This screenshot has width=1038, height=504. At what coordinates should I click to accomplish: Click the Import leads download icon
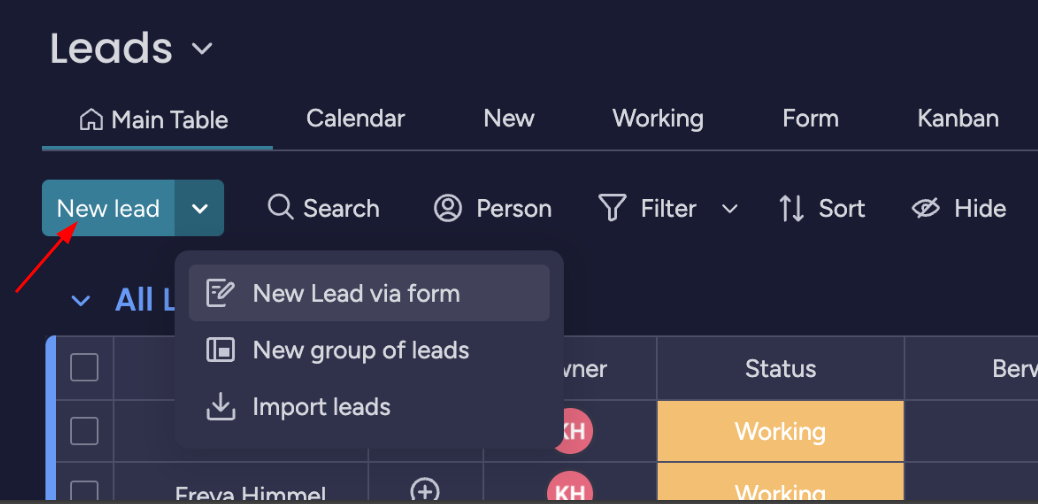click(x=220, y=407)
